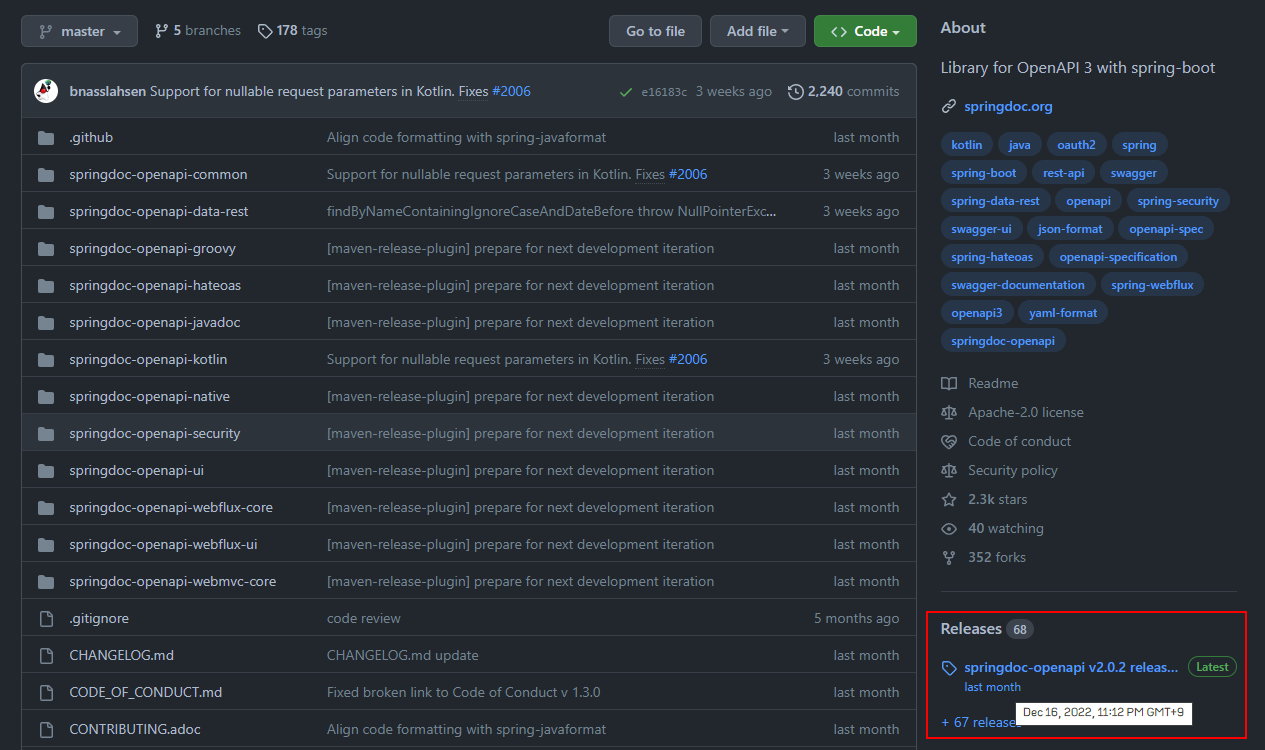Select the json-format topic tag

[x=1070, y=229]
